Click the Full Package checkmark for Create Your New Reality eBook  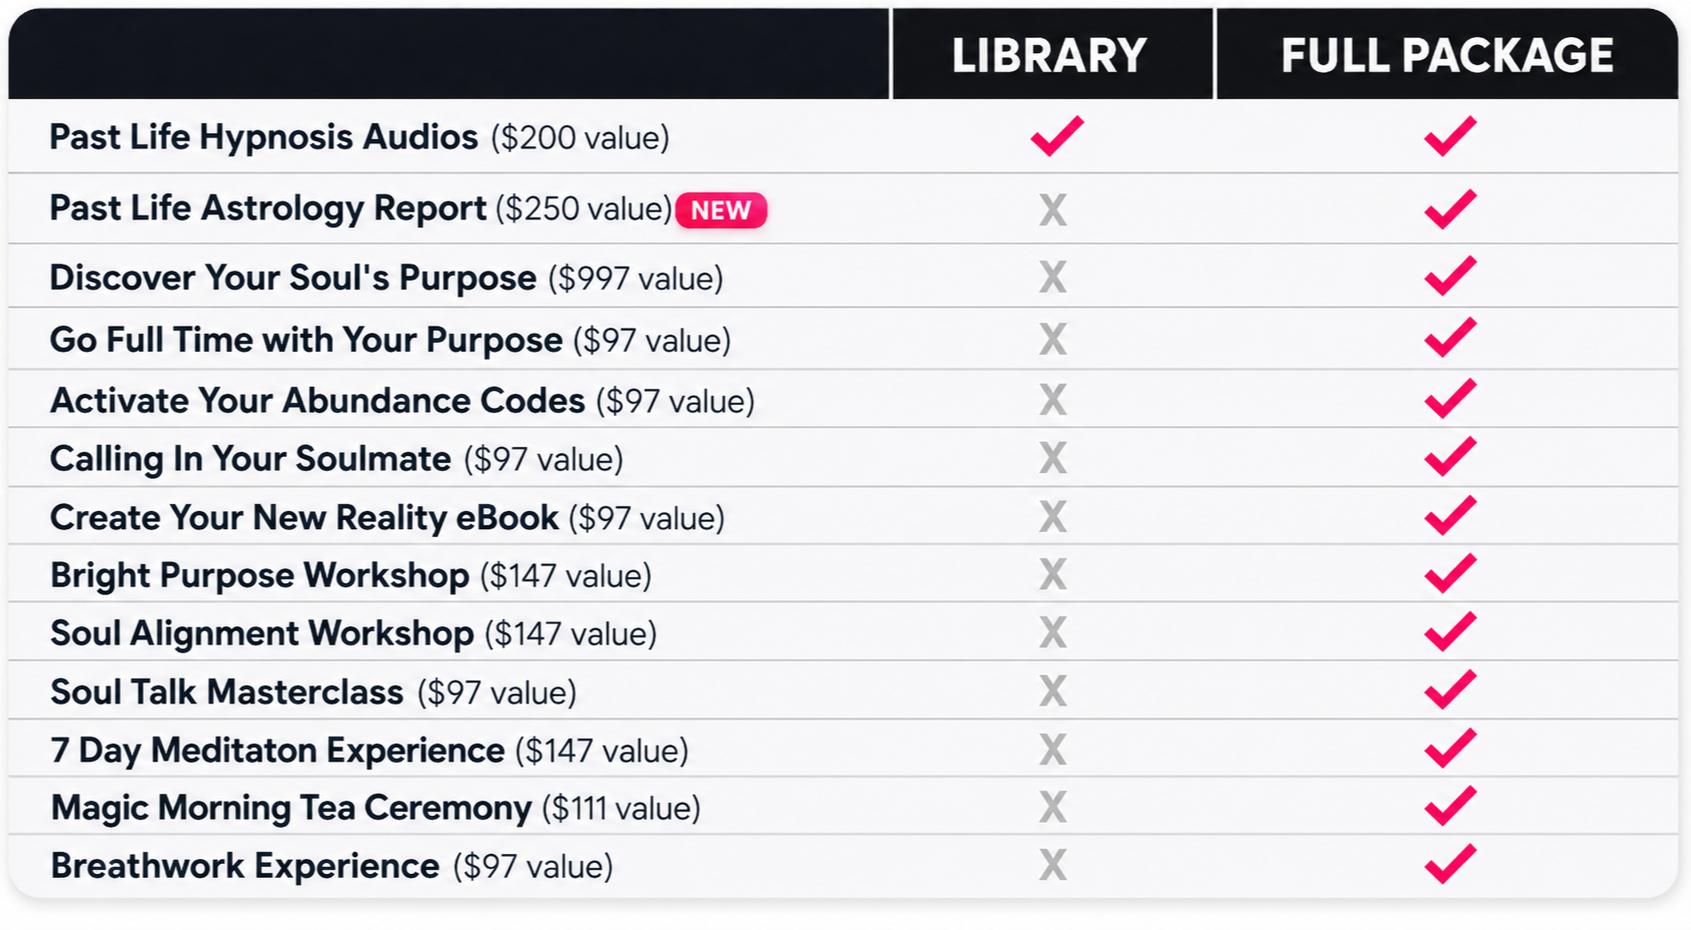tap(1450, 516)
